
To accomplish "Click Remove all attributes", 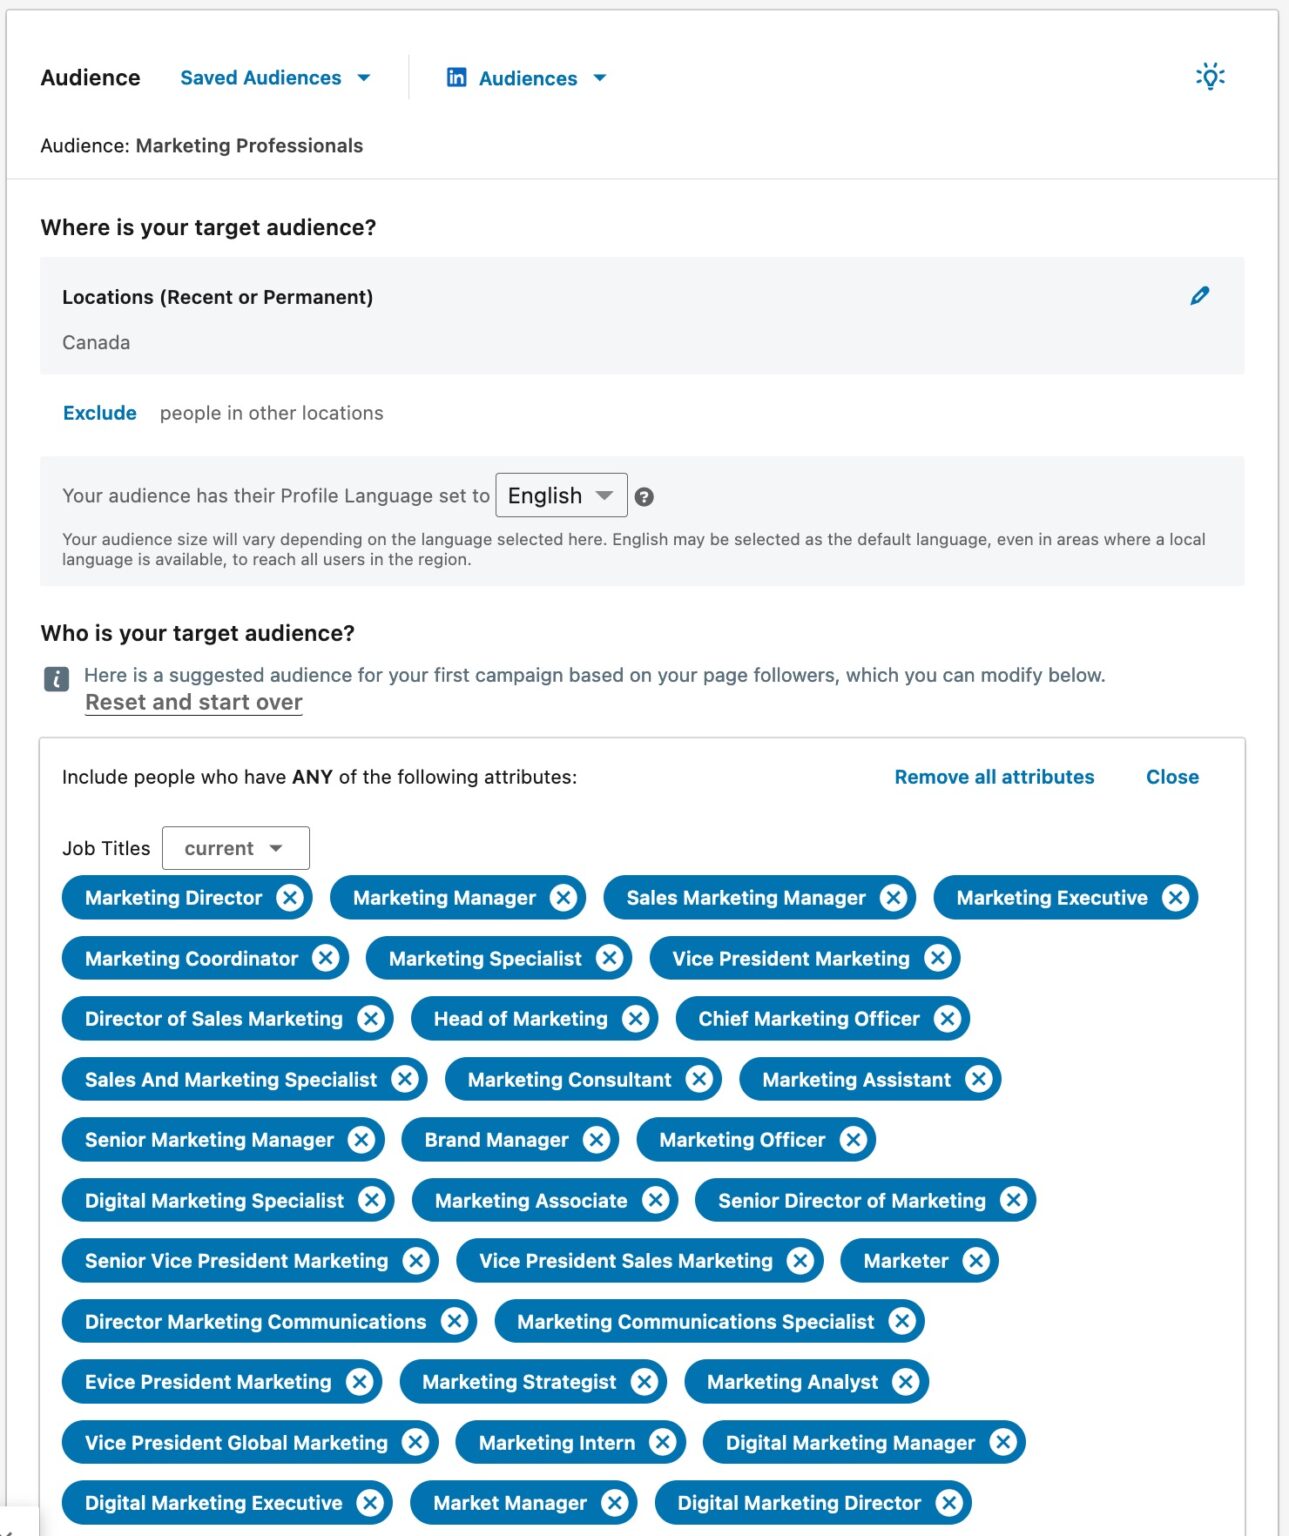I will tap(994, 777).
